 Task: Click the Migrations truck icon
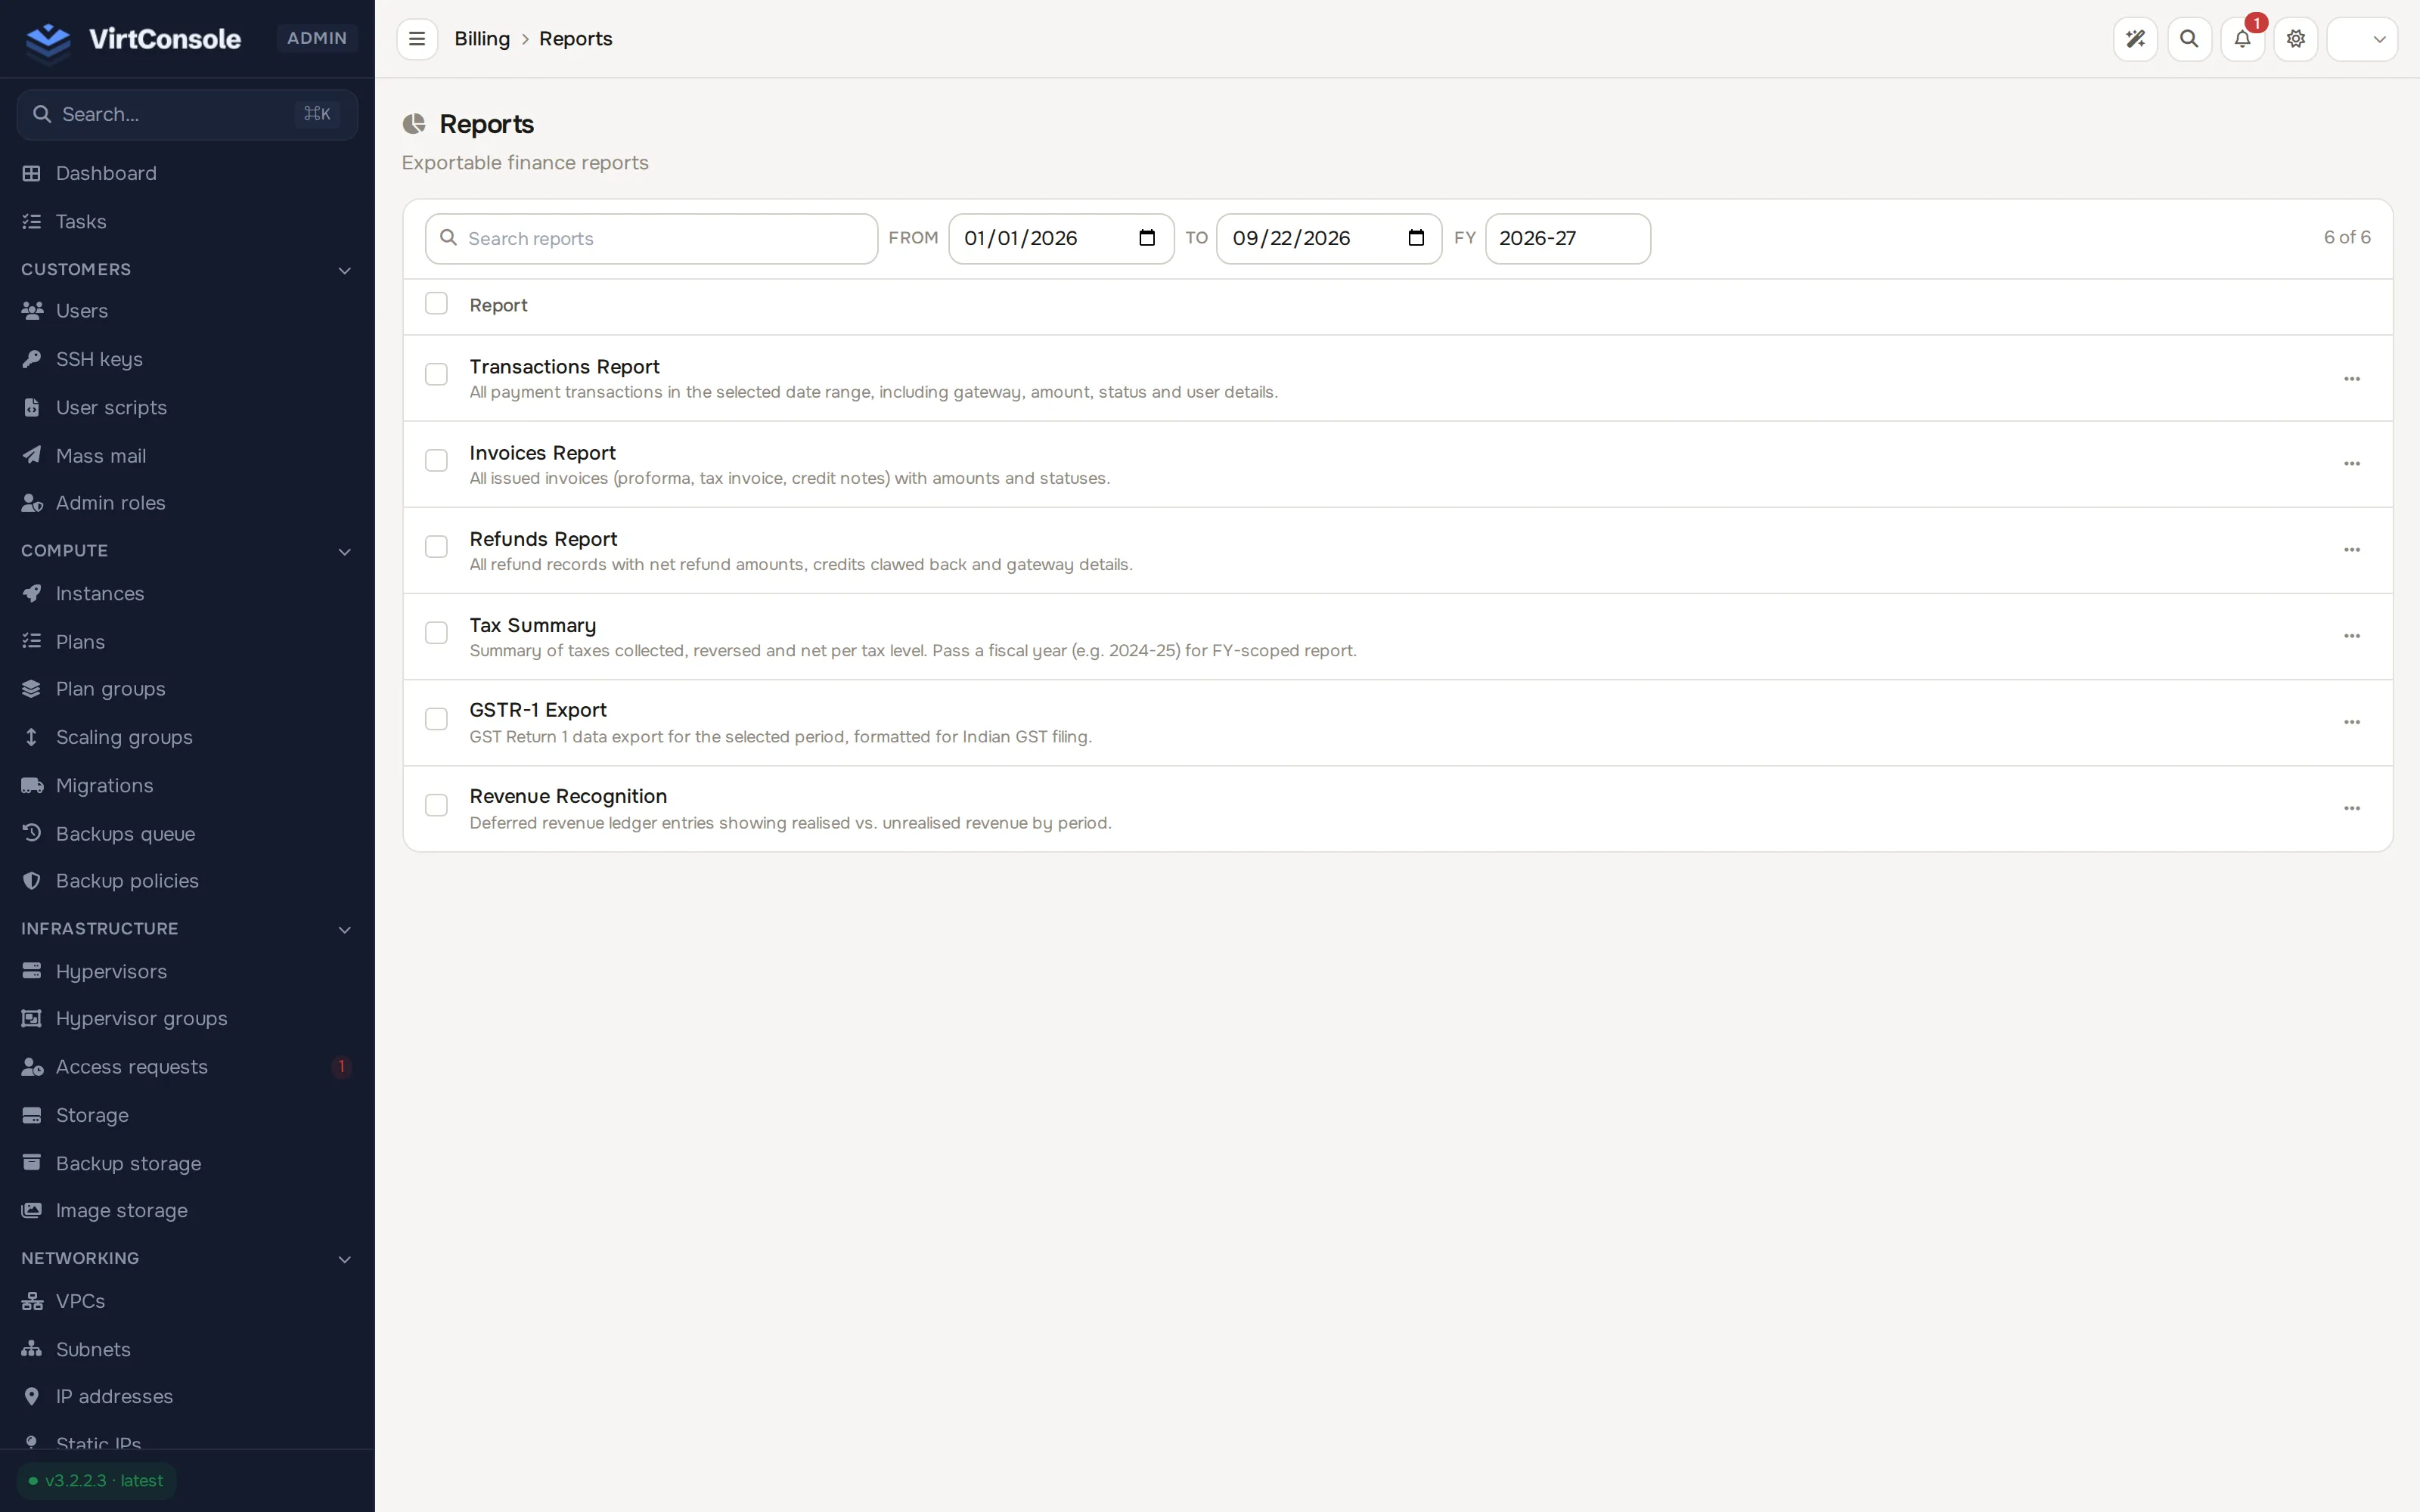32,785
